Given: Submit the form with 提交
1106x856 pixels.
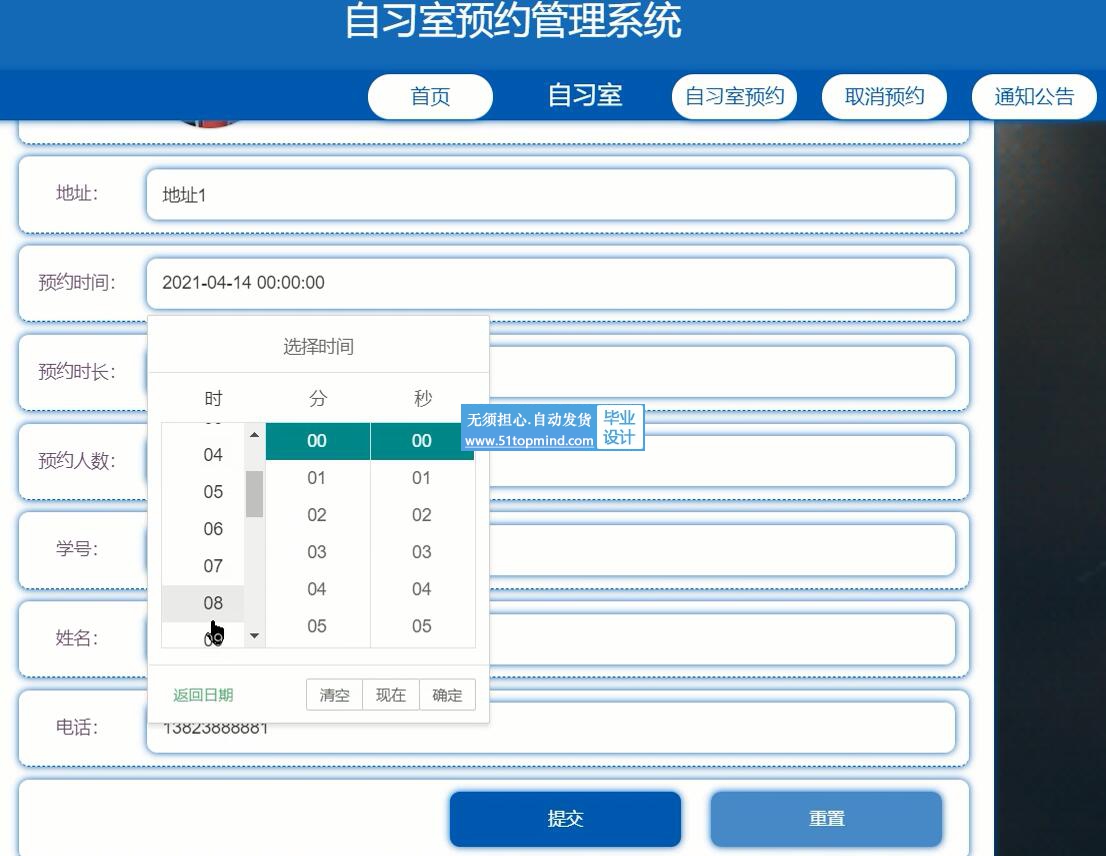Looking at the screenshot, I should (x=565, y=819).
